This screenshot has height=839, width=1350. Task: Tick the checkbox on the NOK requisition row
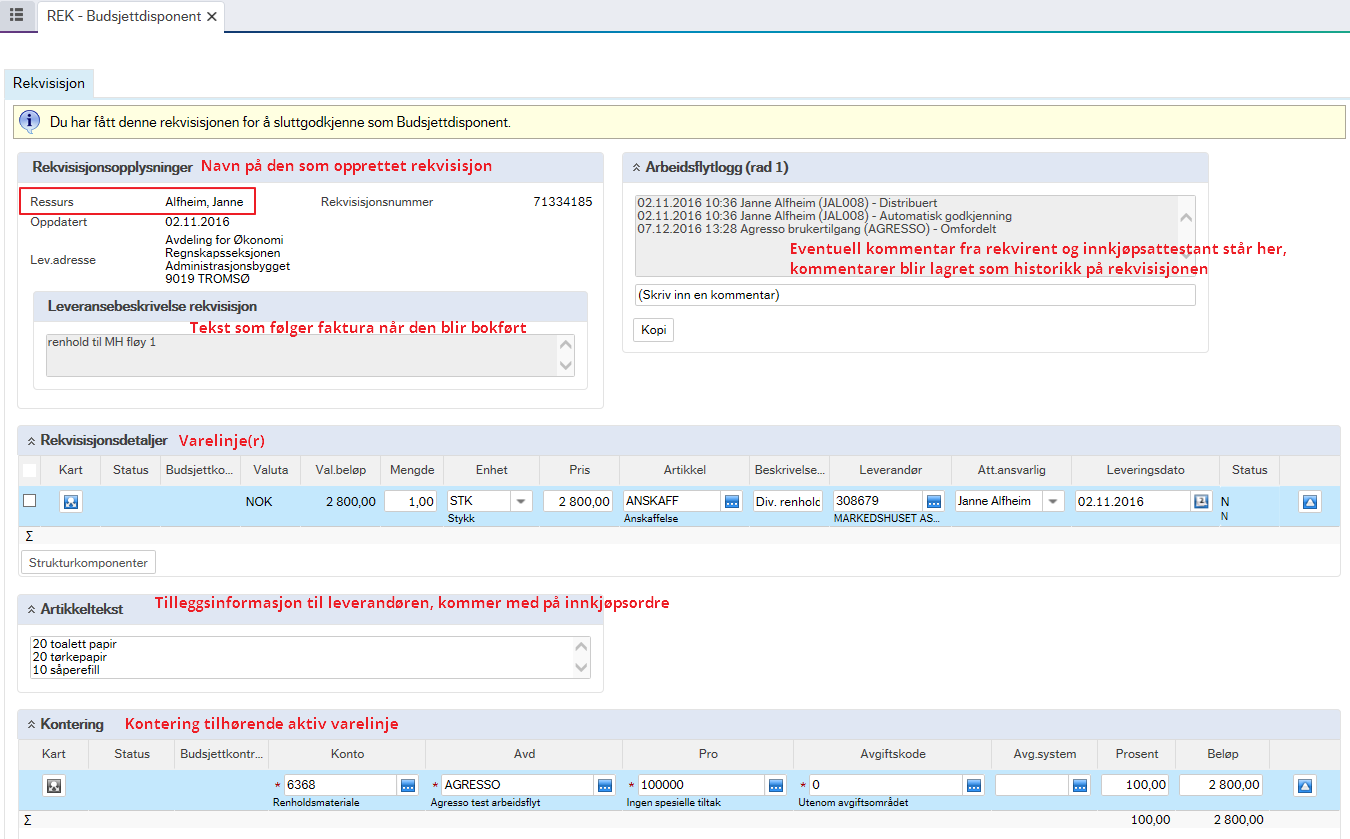tap(29, 501)
